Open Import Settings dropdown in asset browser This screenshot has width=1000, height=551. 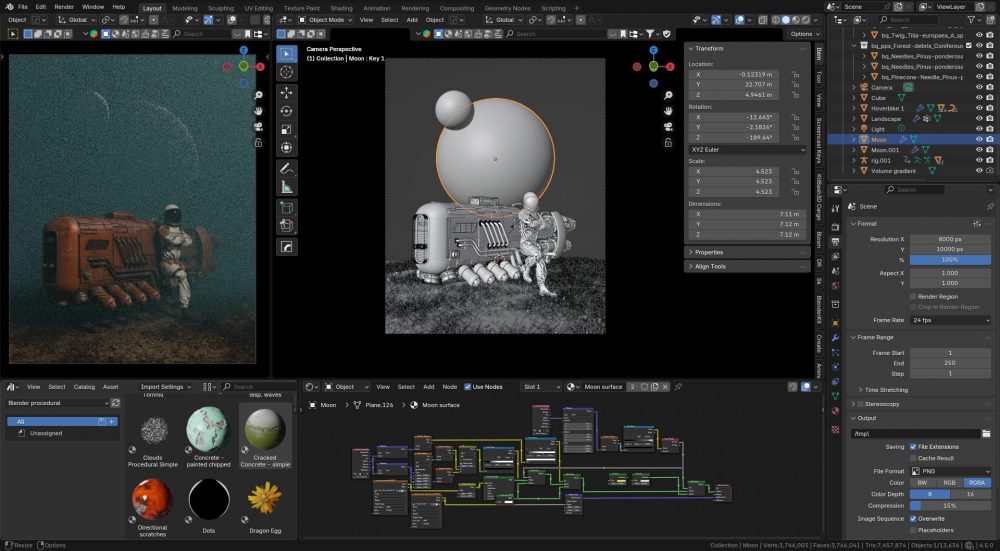(x=165, y=387)
